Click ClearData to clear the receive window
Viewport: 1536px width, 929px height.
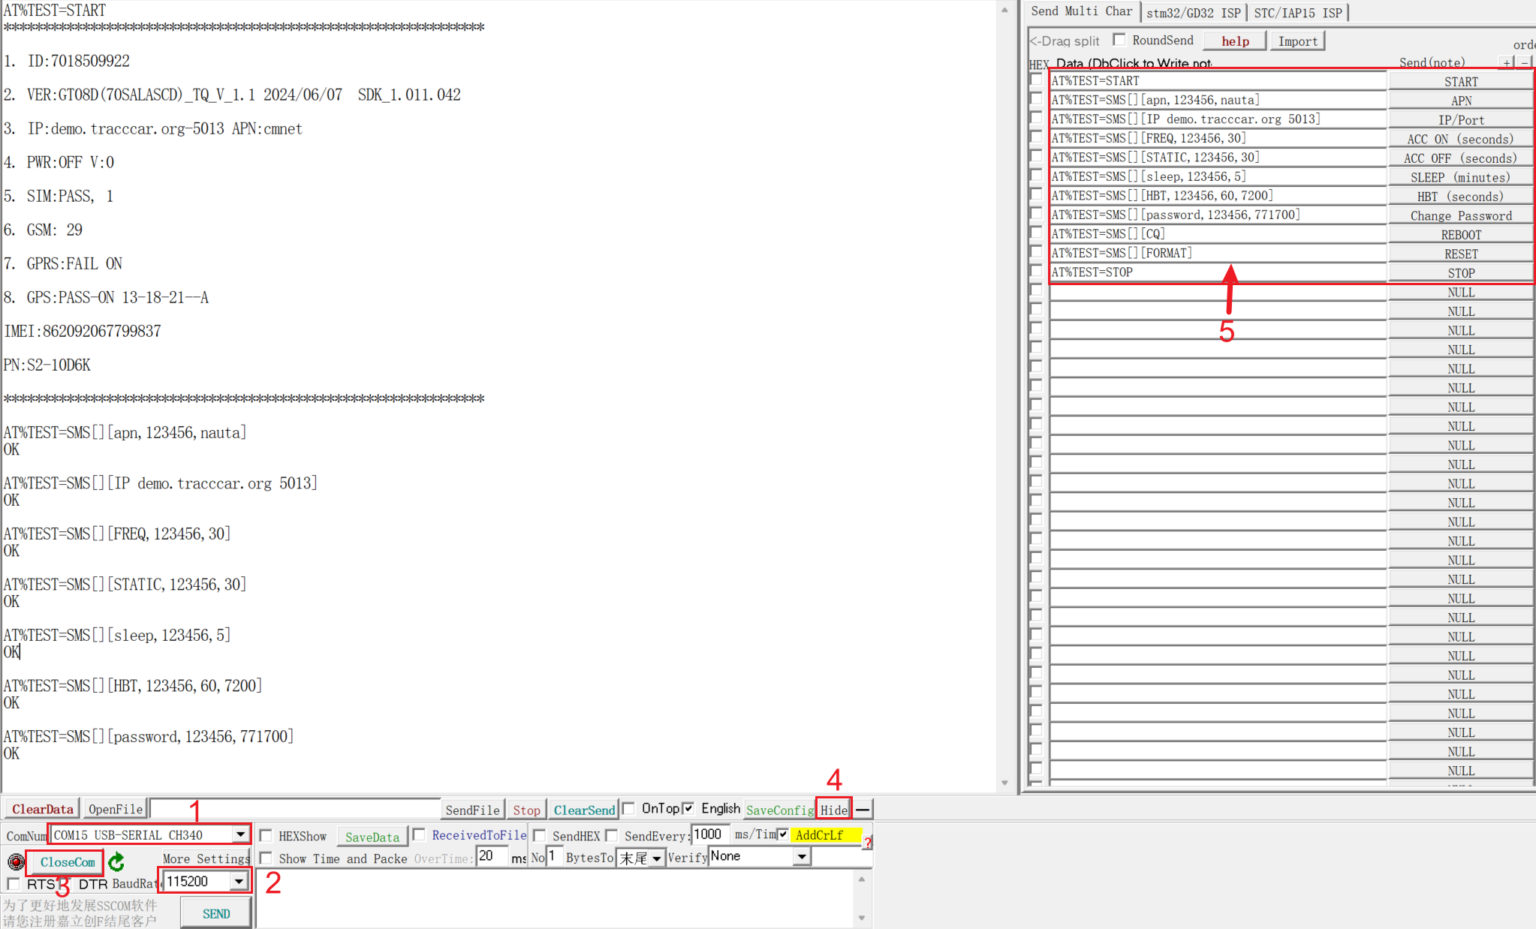[41, 808]
